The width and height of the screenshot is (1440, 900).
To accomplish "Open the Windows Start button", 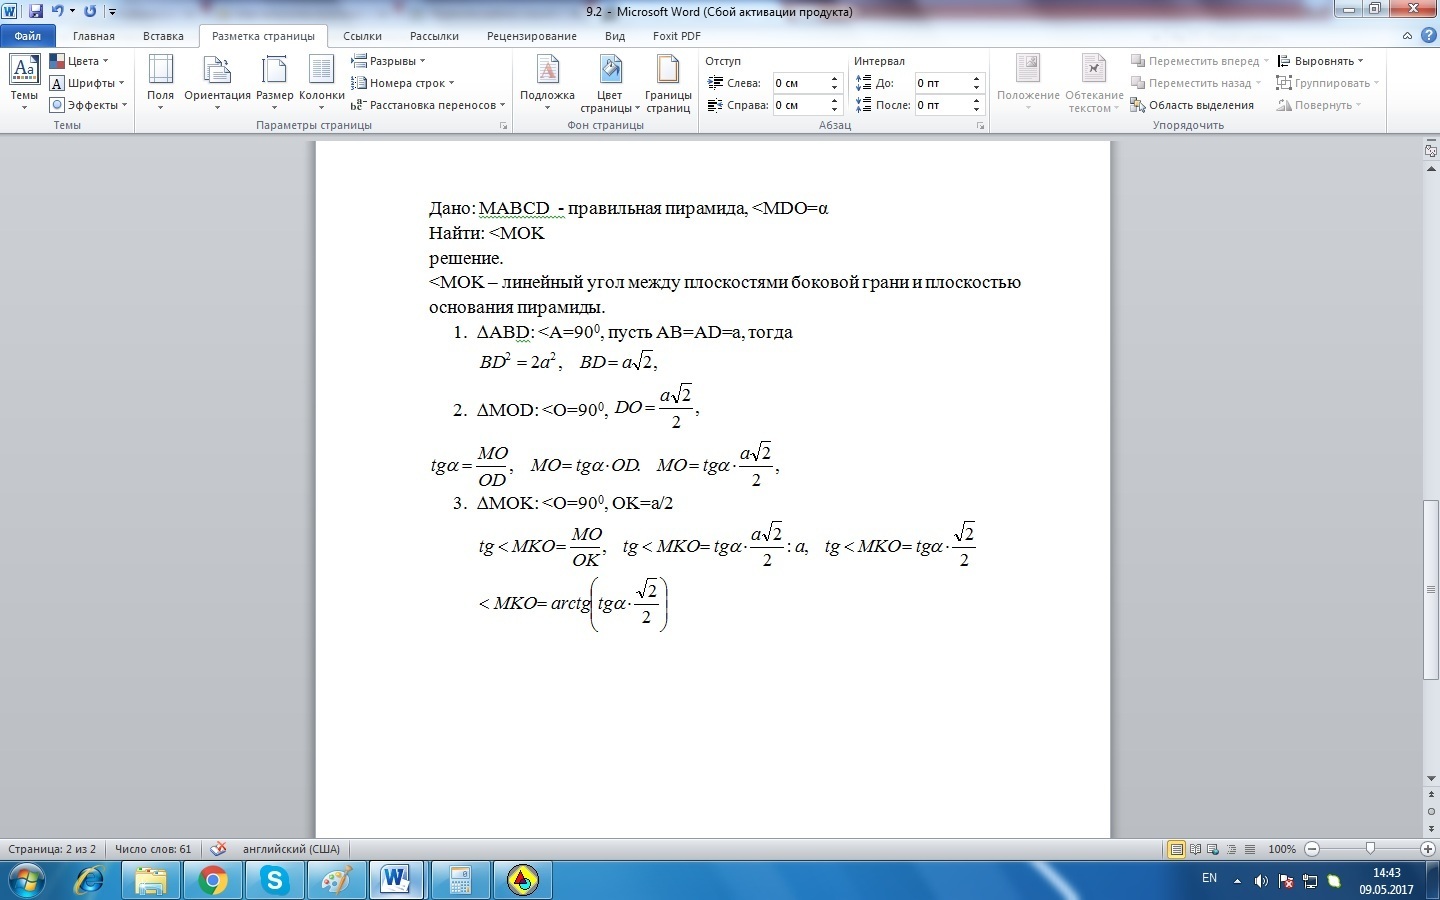I will click(x=26, y=881).
